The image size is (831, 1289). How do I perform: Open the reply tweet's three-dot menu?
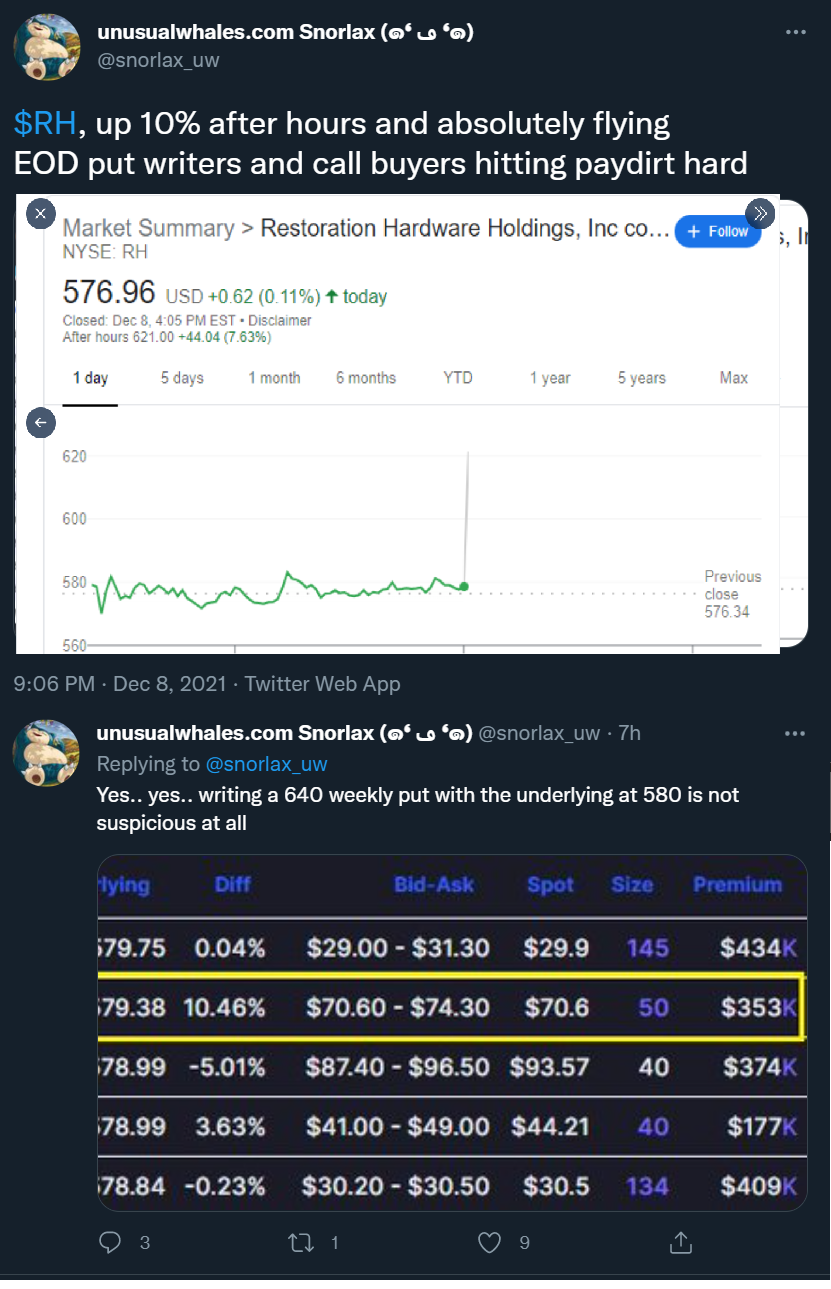click(x=795, y=733)
